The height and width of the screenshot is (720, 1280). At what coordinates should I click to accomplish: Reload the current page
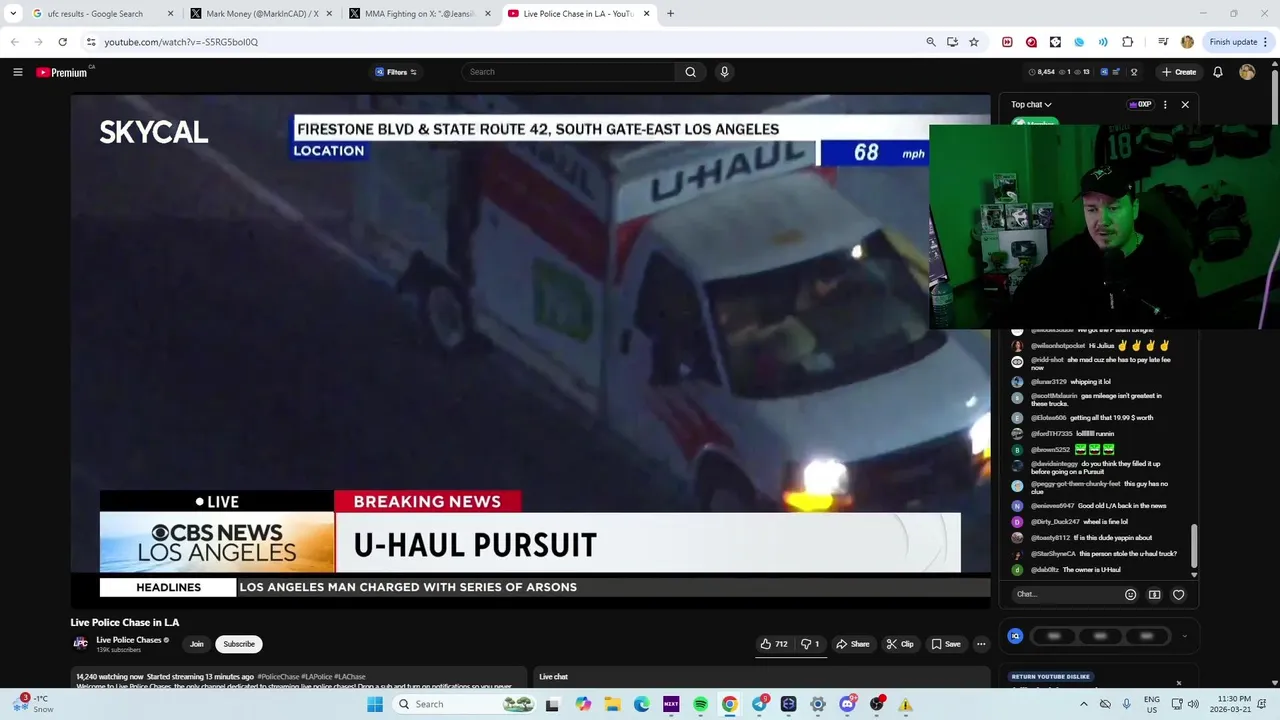pyautogui.click(x=62, y=42)
